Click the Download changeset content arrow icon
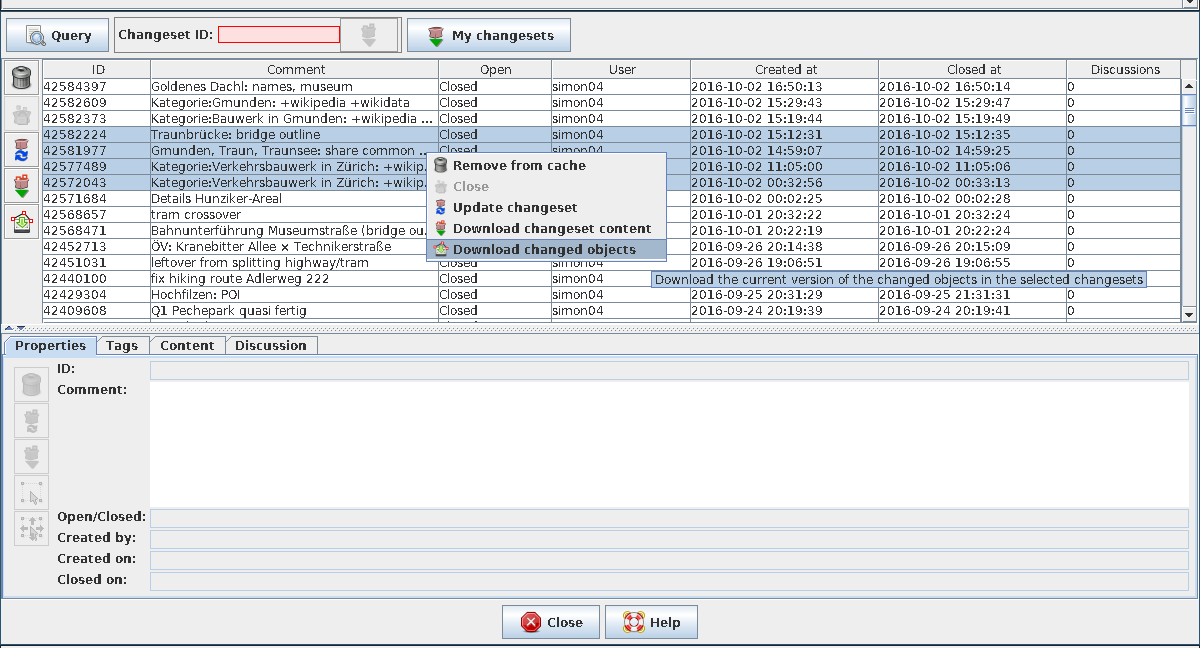This screenshot has width=1200, height=648. (x=21, y=184)
